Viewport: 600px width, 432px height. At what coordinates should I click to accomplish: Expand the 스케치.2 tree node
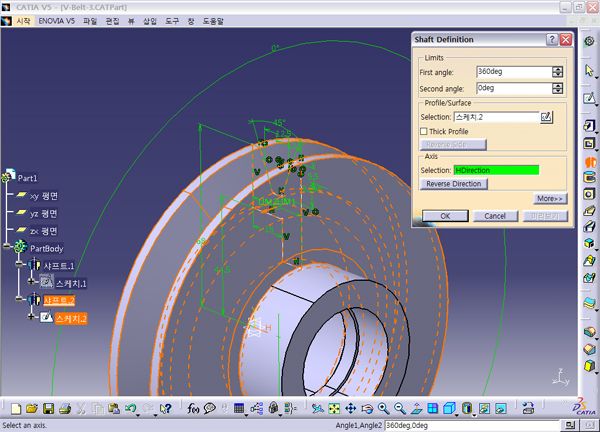pyautogui.click(x=31, y=316)
